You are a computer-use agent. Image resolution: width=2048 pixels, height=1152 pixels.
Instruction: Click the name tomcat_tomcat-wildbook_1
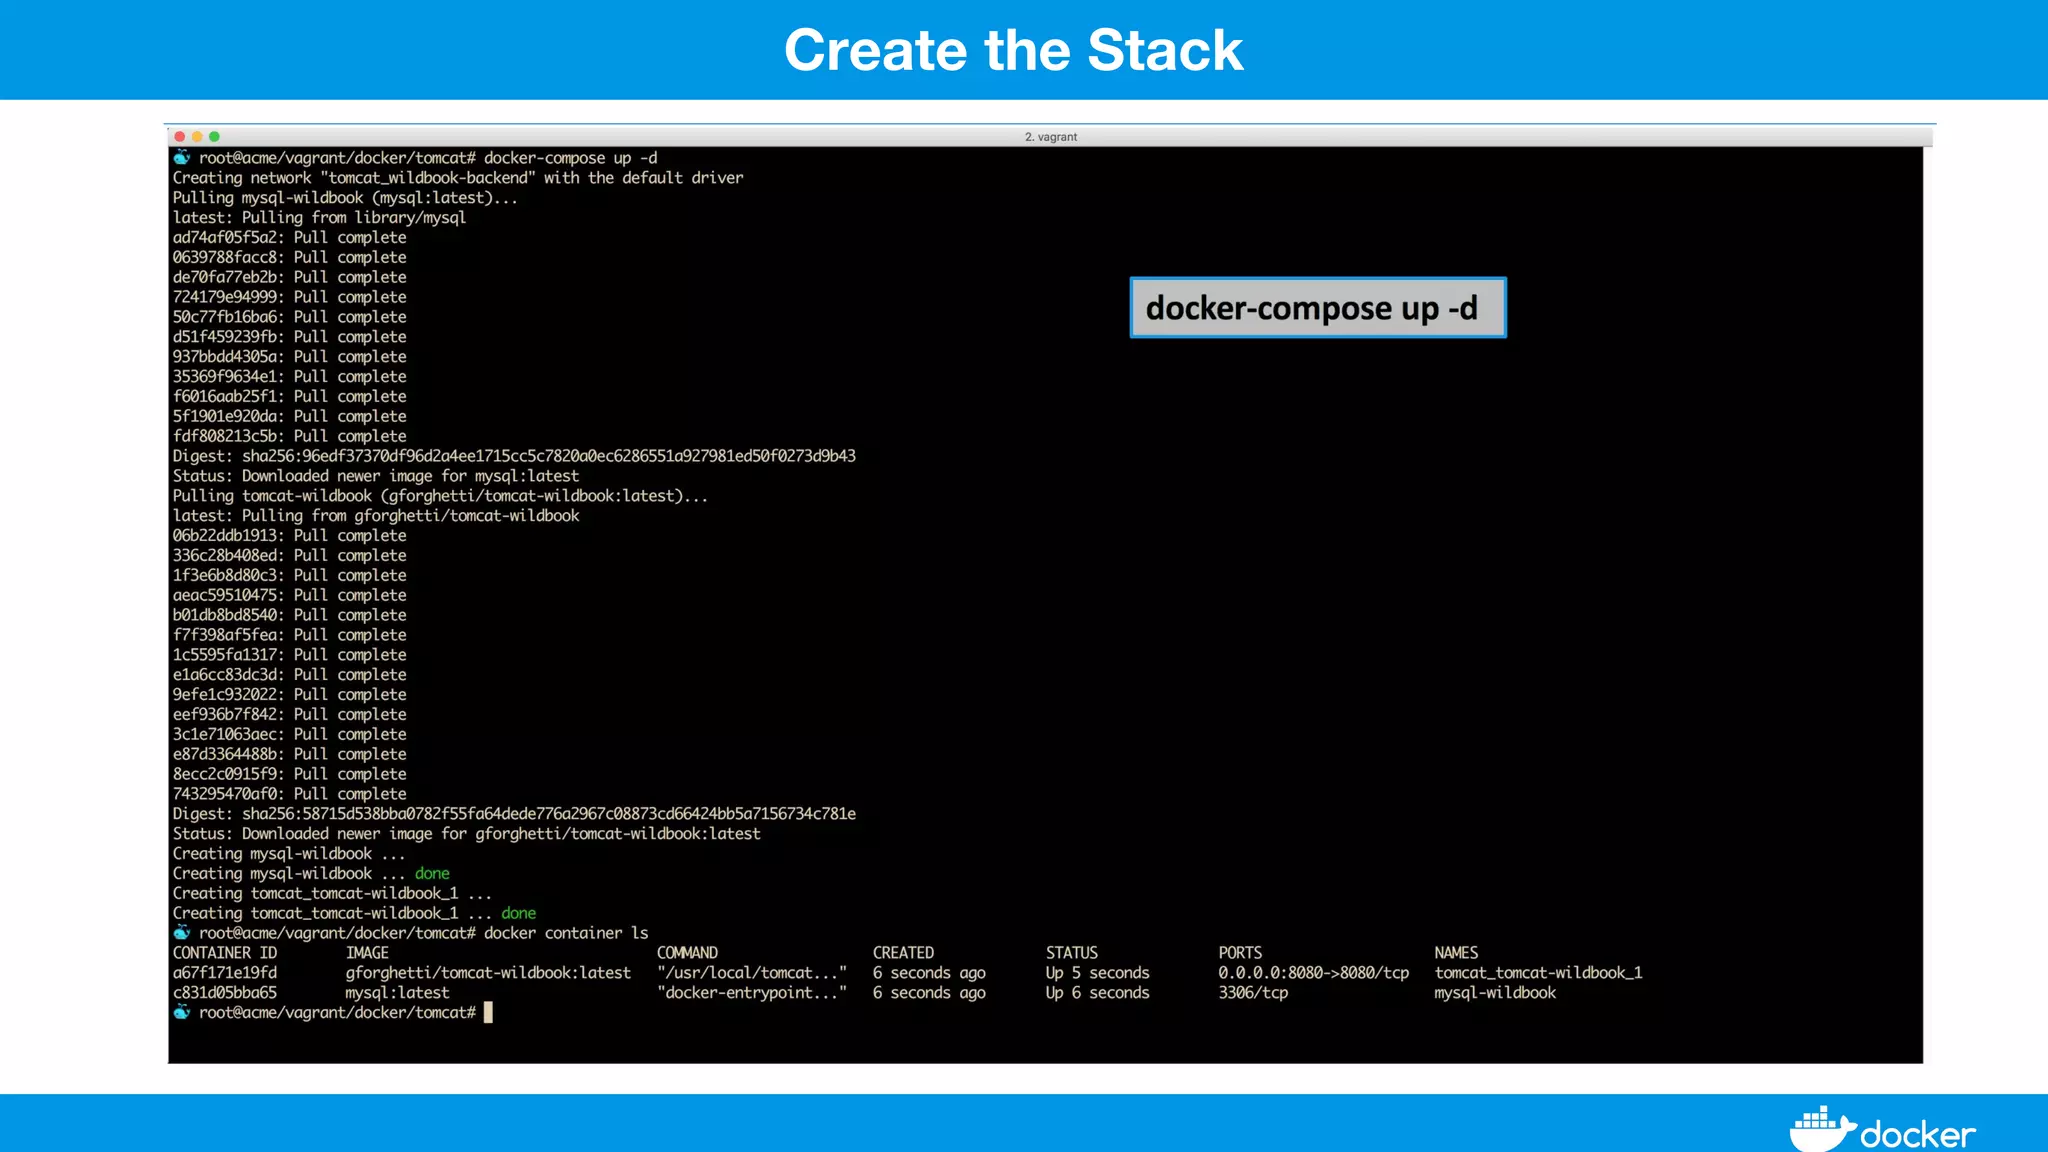coord(1538,973)
